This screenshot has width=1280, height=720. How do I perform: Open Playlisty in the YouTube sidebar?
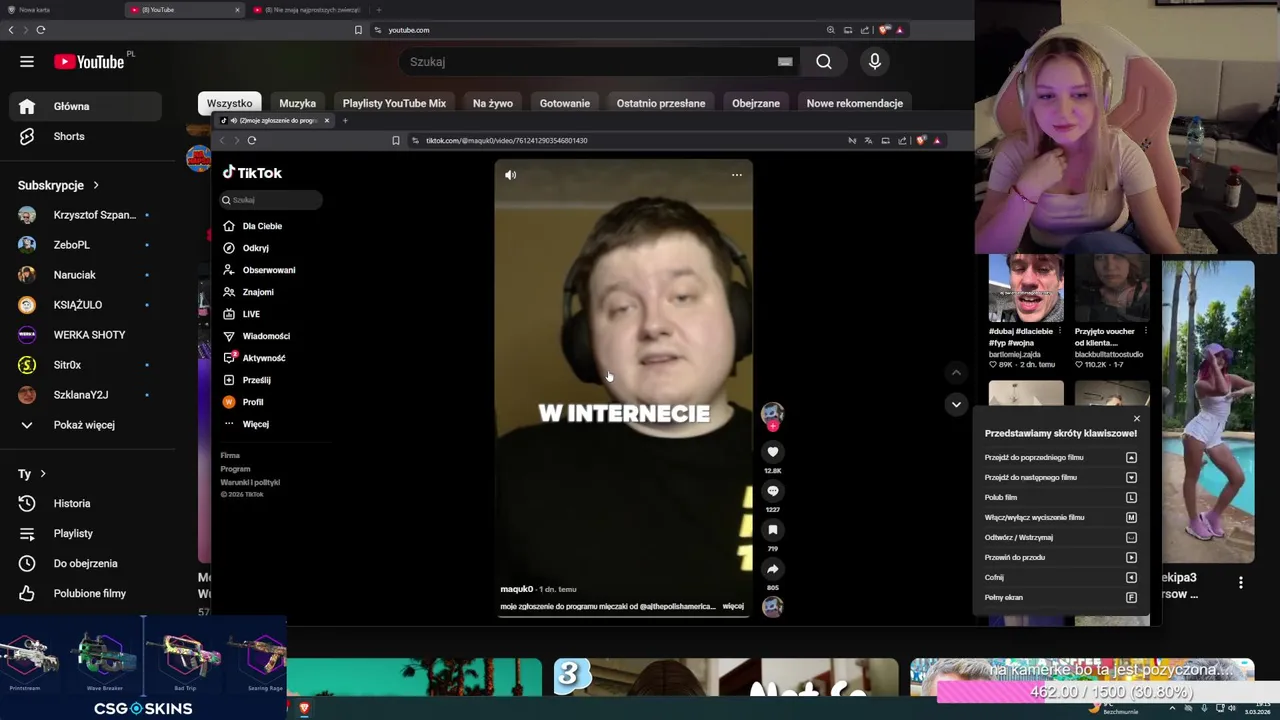coord(86,533)
